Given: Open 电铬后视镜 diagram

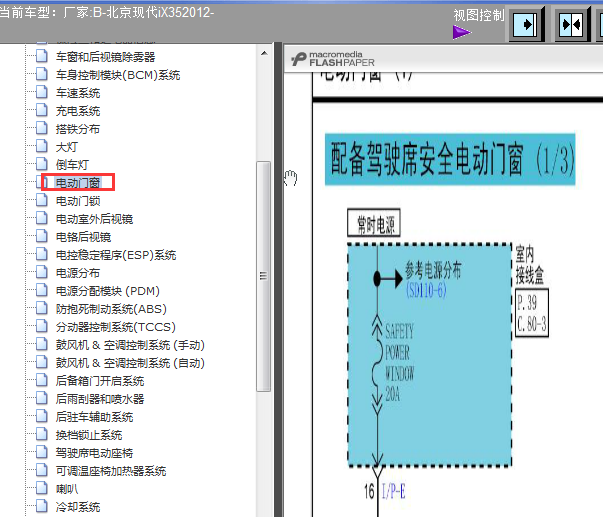Looking at the screenshot, I should [83, 237].
